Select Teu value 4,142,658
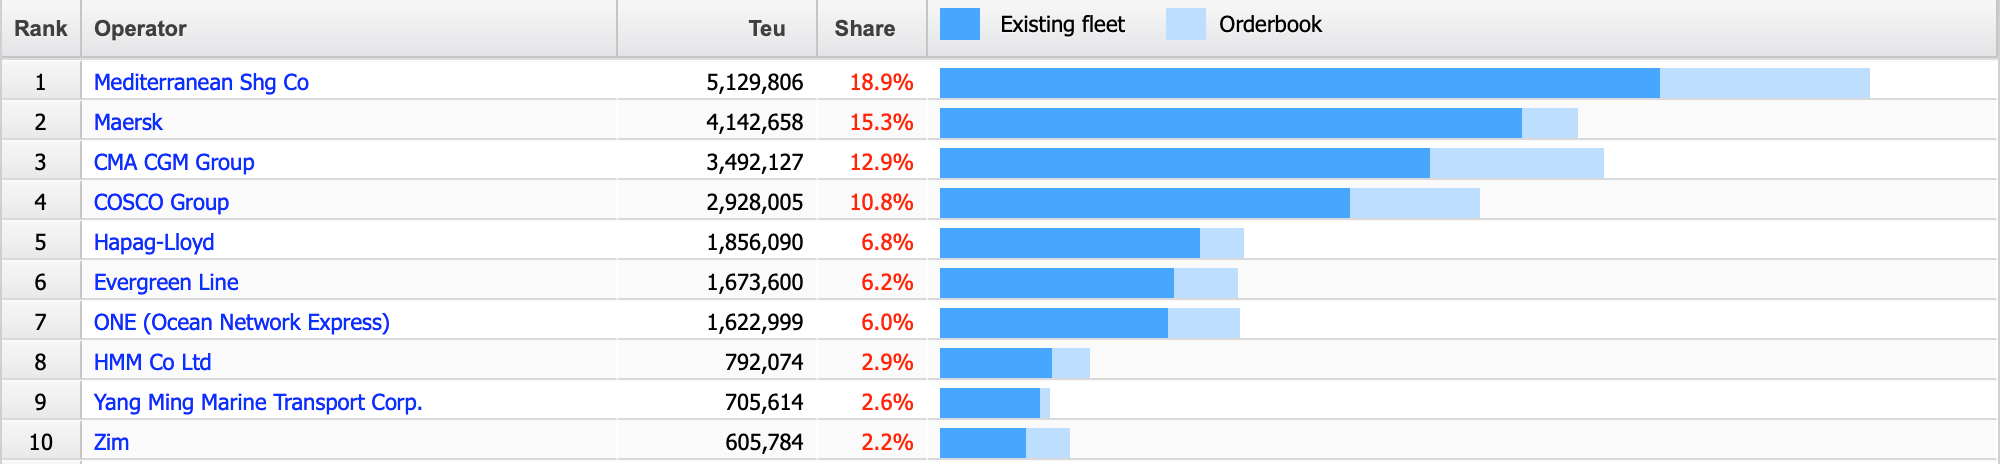Image resolution: width=2000 pixels, height=464 pixels. point(754,122)
